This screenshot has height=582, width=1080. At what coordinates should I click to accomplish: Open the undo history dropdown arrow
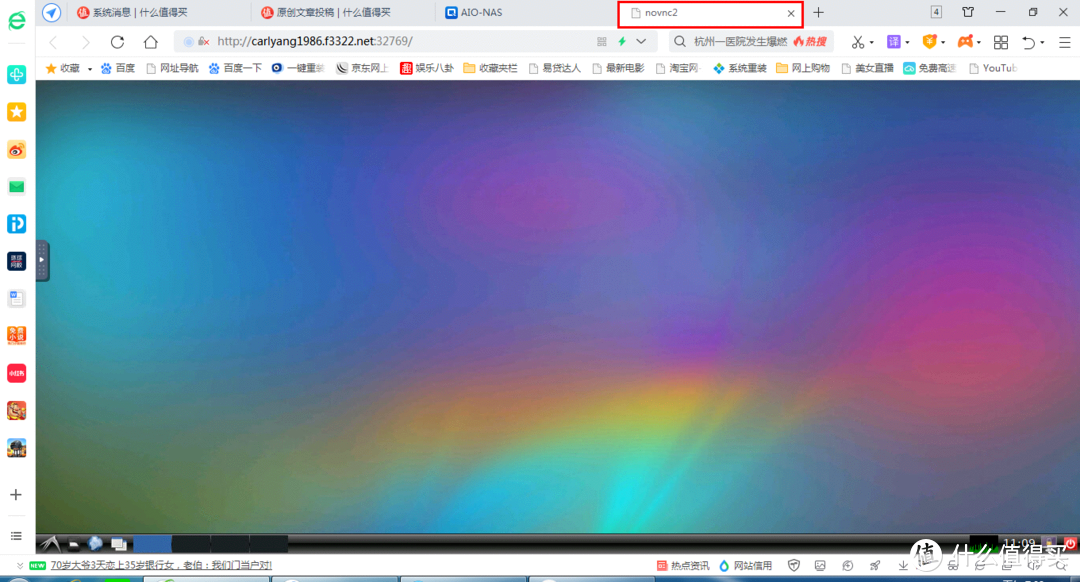(1042, 43)
